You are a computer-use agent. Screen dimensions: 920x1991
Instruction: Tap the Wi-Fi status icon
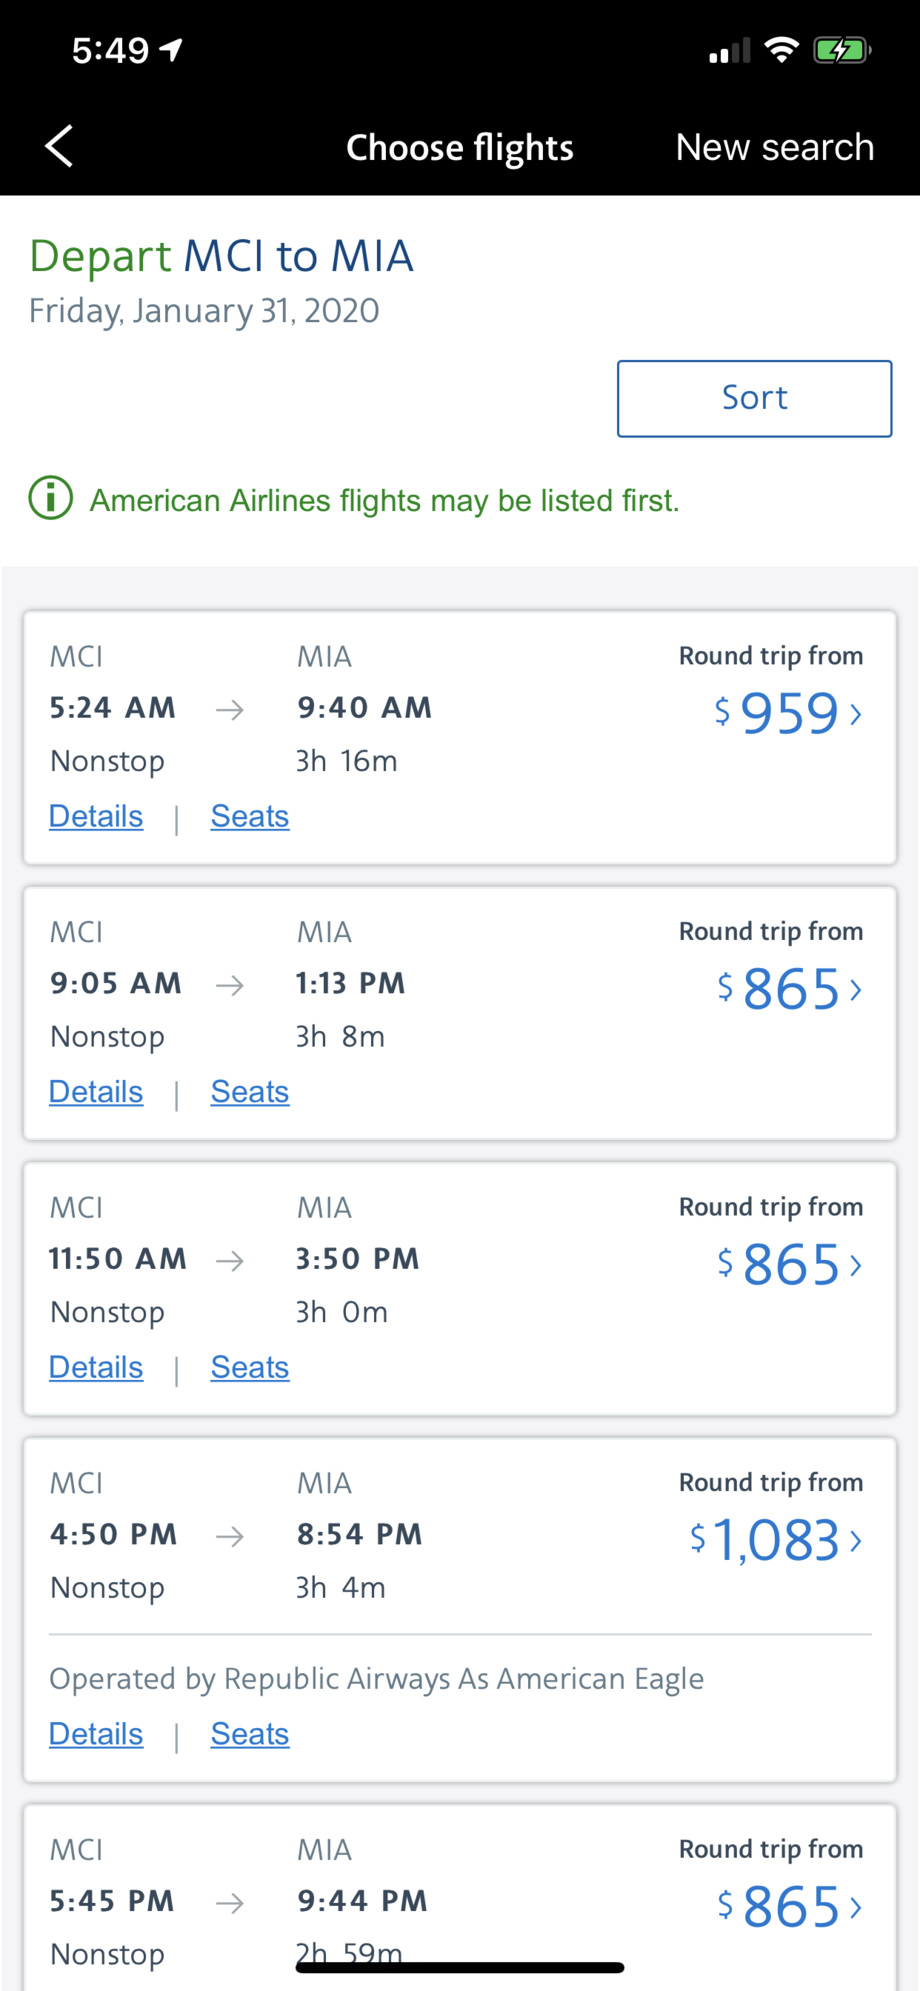[x=781, y=50]
